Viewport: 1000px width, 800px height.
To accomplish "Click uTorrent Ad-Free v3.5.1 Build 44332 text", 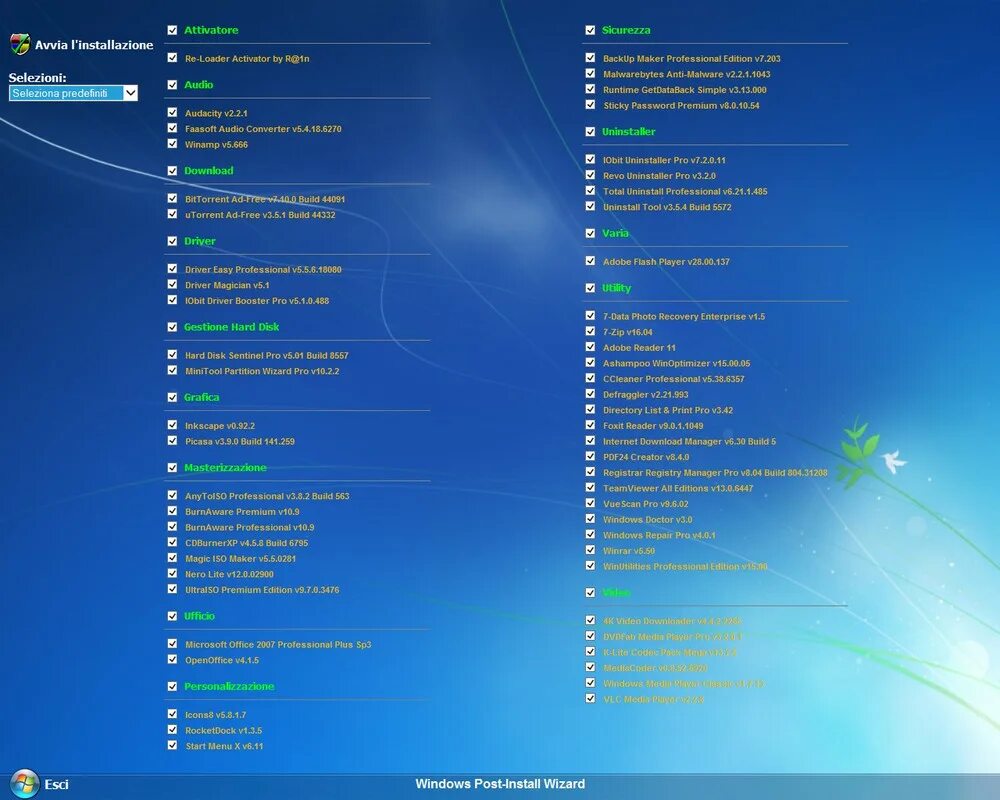I will [260, 215].
